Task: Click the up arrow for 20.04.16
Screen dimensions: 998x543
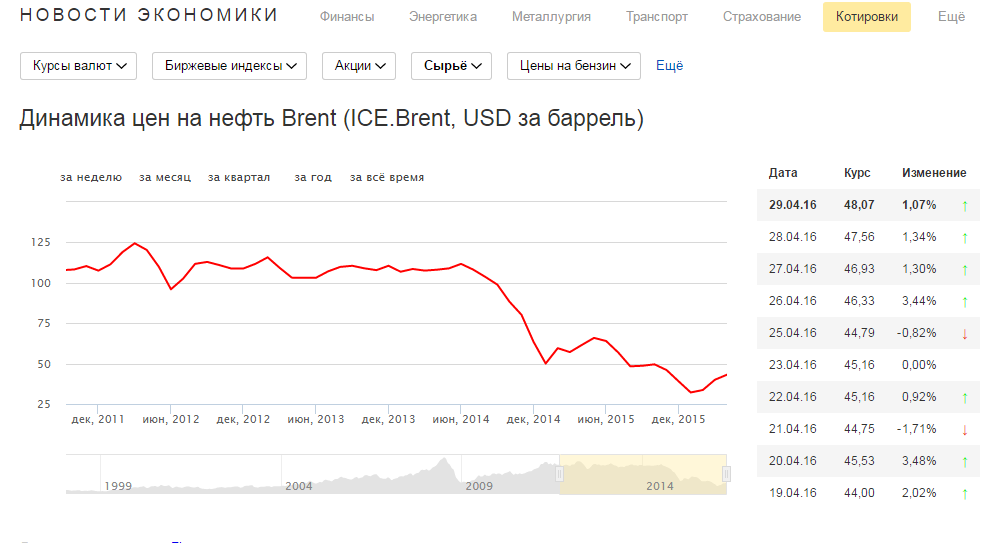Action: 965,461
